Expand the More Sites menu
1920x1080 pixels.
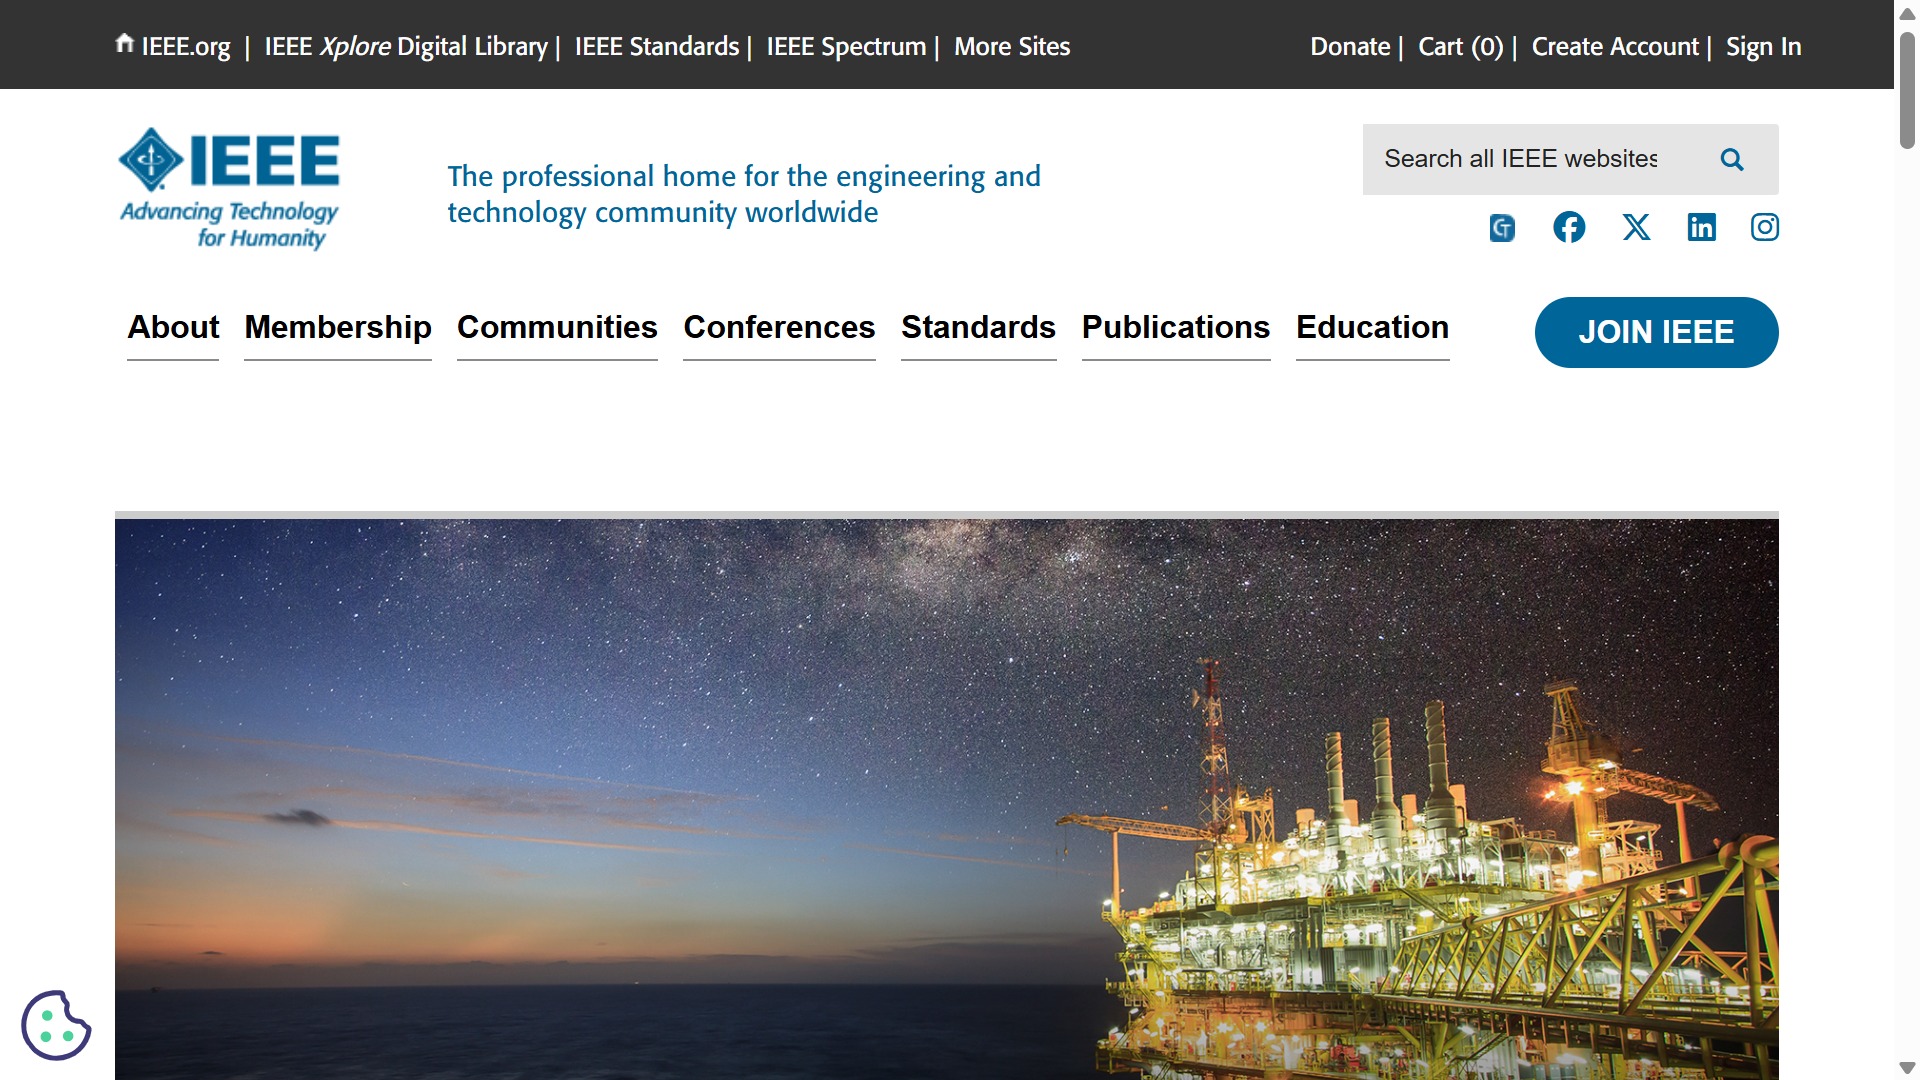[1011, 47]
